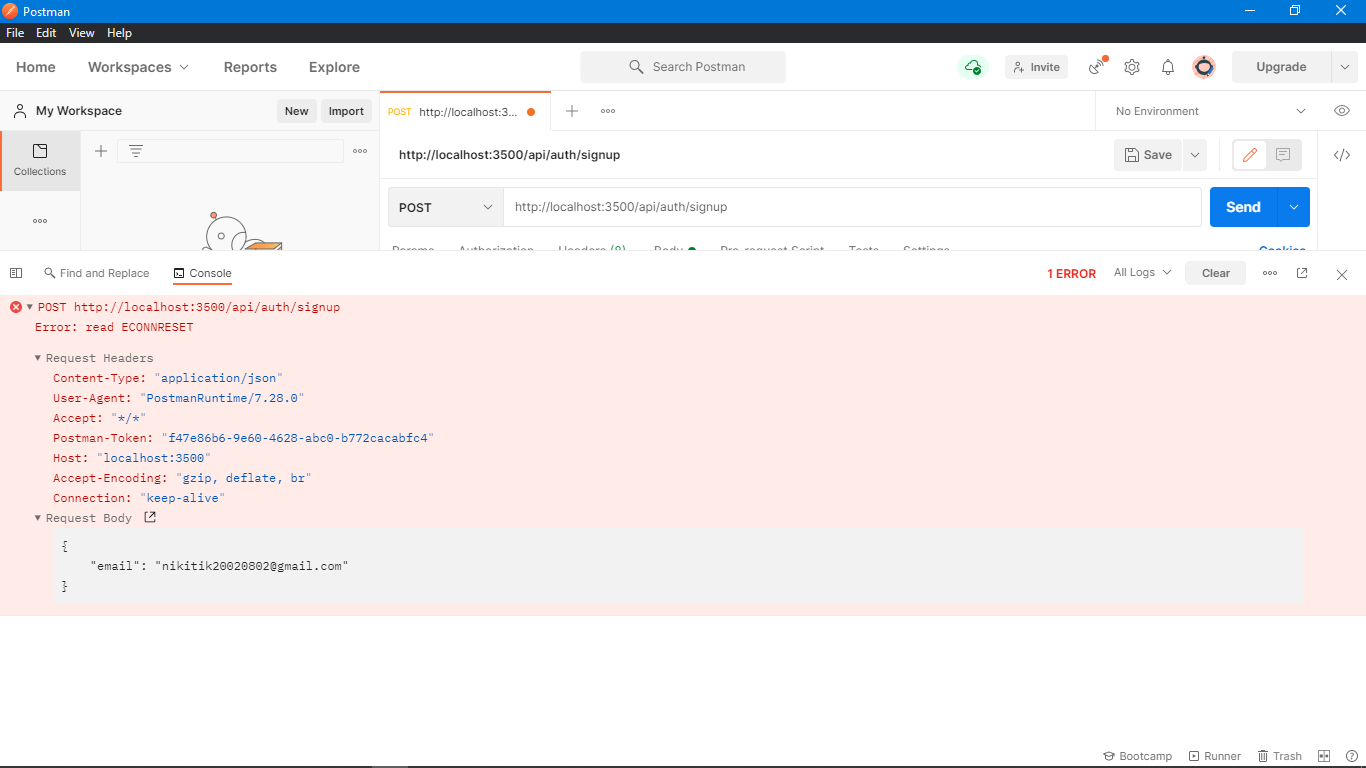Toggle the sidebar panel icon in footer
The height and width of the screenshot is (768, 1366).
16,273
